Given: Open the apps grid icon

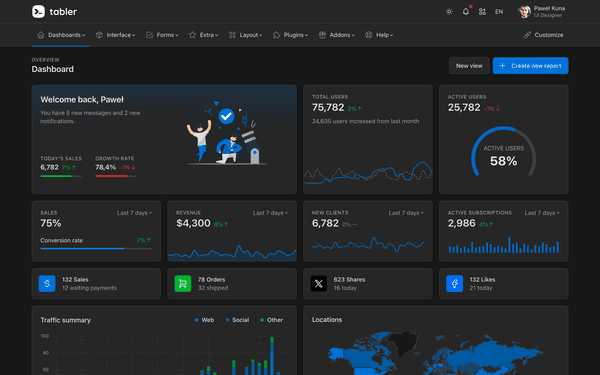Looking at the screenshot, I should pyautogui.click(x=482, y=11).
